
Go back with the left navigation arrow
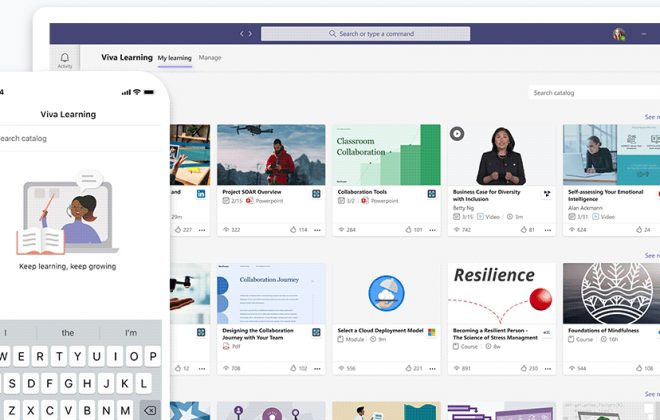242,34
